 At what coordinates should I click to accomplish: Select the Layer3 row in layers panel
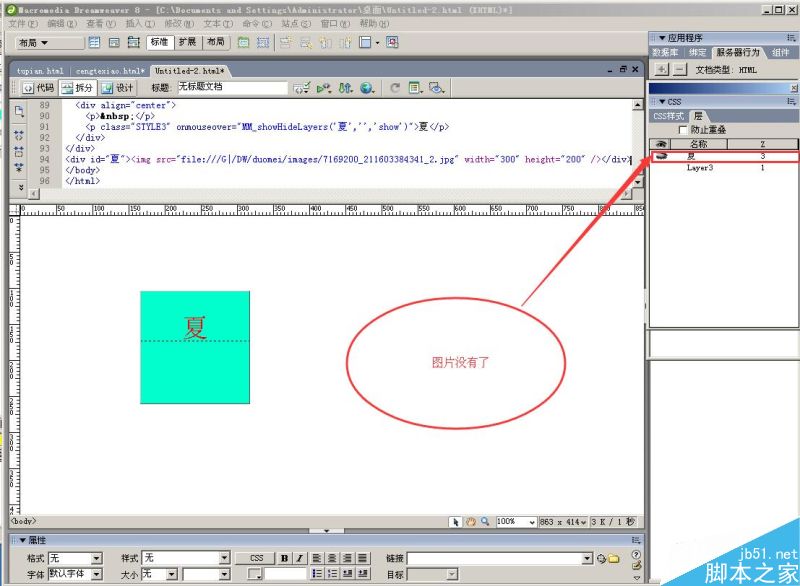coord(723,168)
